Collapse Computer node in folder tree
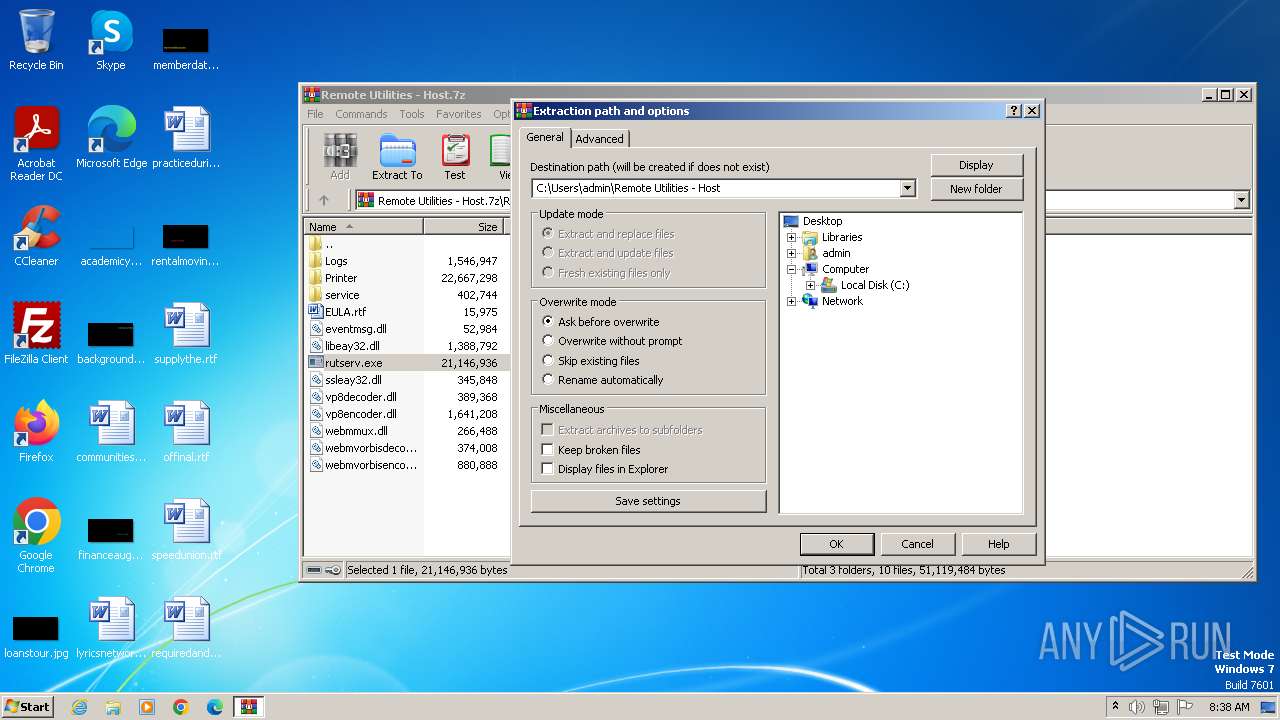Viewport: 1280px width, 720px height. (x=792, y=269)
